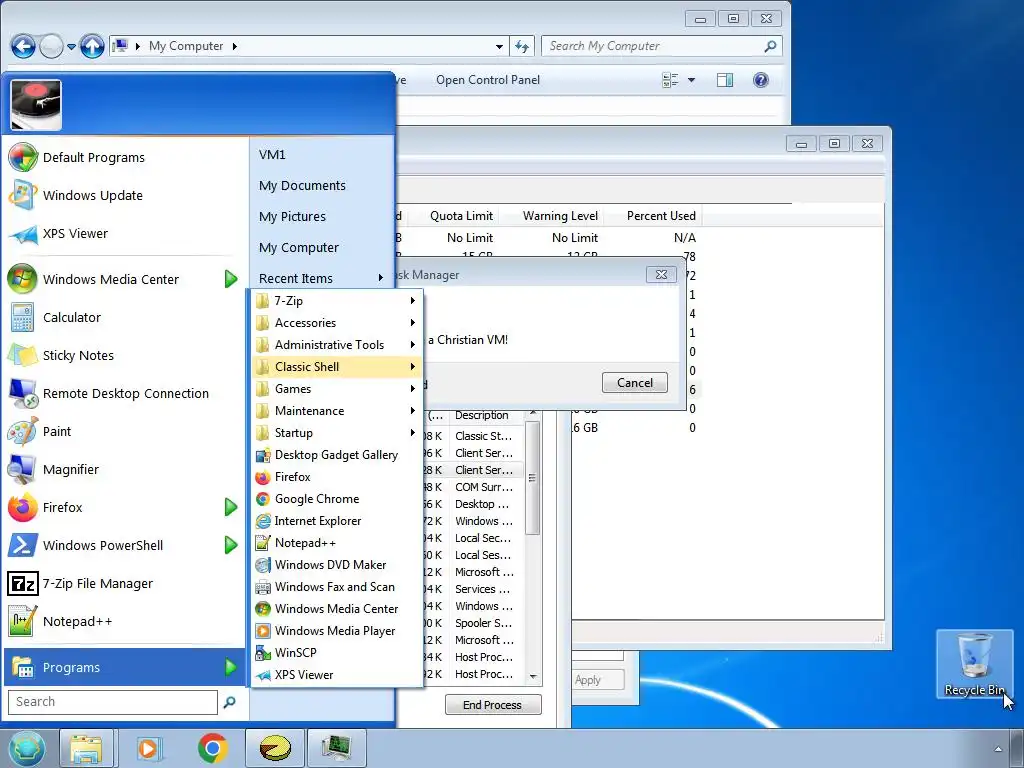
Task: Open the view options dropdown arrow
Action: tap(692, 80)
